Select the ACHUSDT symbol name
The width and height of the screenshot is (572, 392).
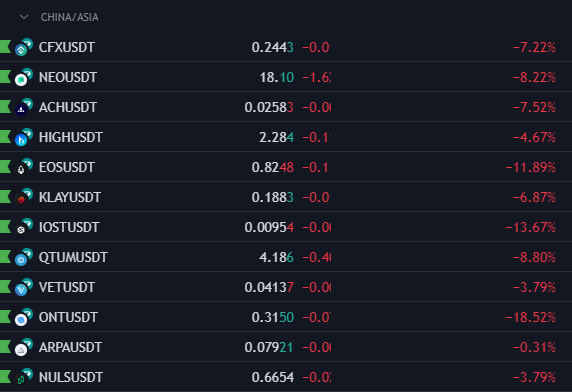pyautogui.click(x=68, y=107)
